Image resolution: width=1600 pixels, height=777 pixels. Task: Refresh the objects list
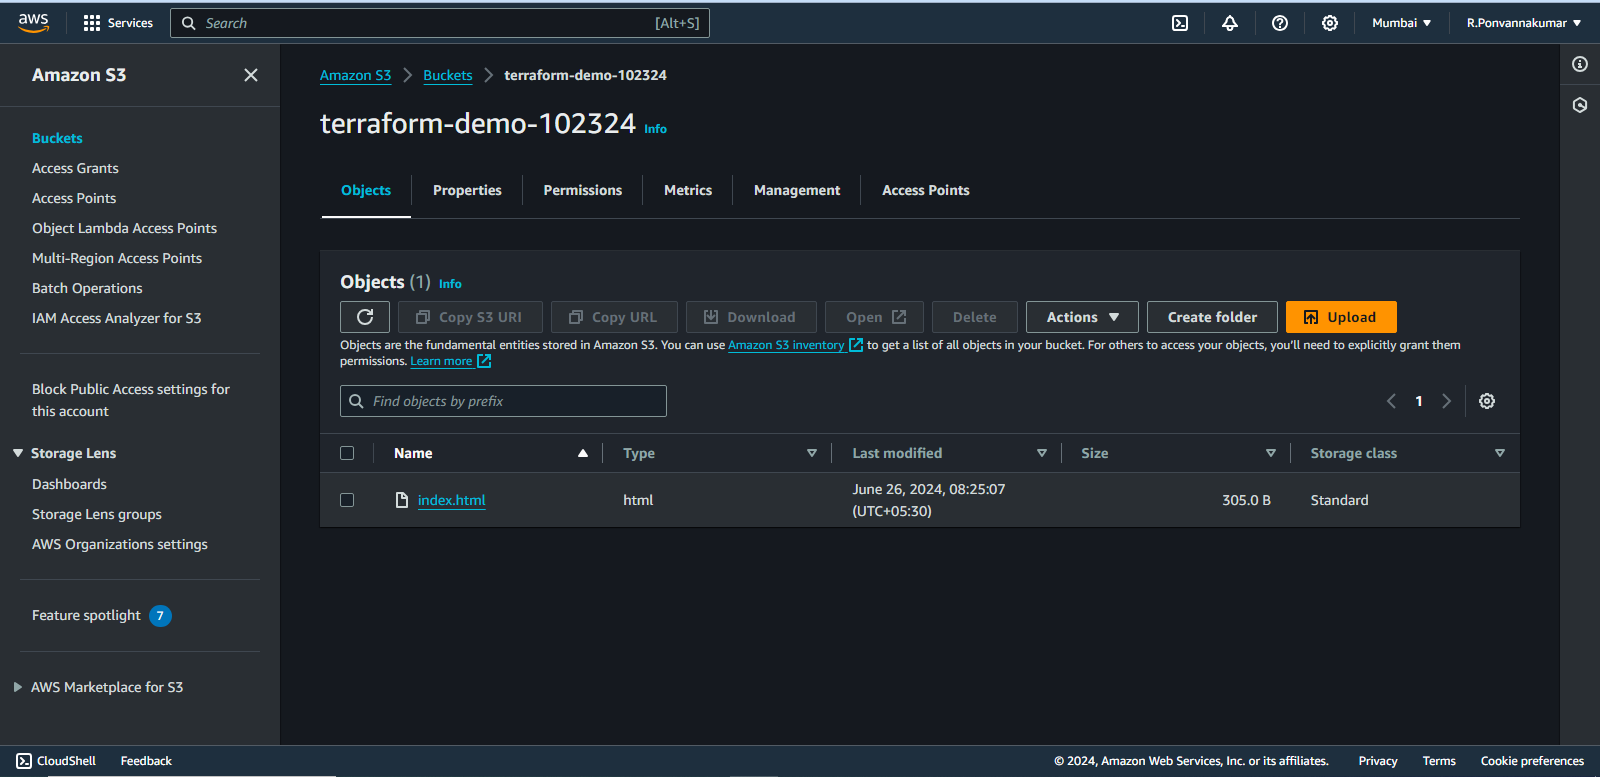tap(365, 317)
